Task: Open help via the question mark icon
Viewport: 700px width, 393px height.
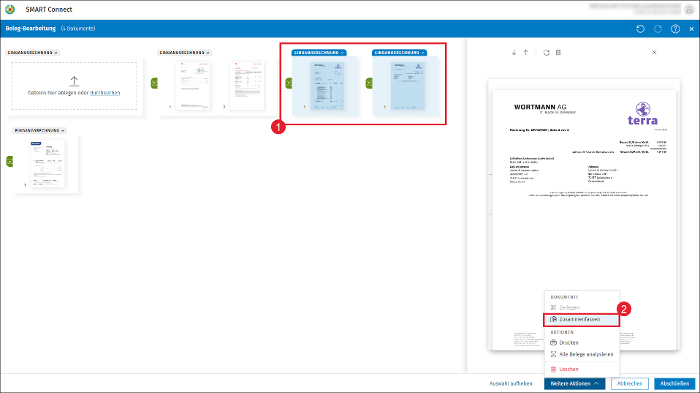Action: pyautogui.click(x=675, y=29)
